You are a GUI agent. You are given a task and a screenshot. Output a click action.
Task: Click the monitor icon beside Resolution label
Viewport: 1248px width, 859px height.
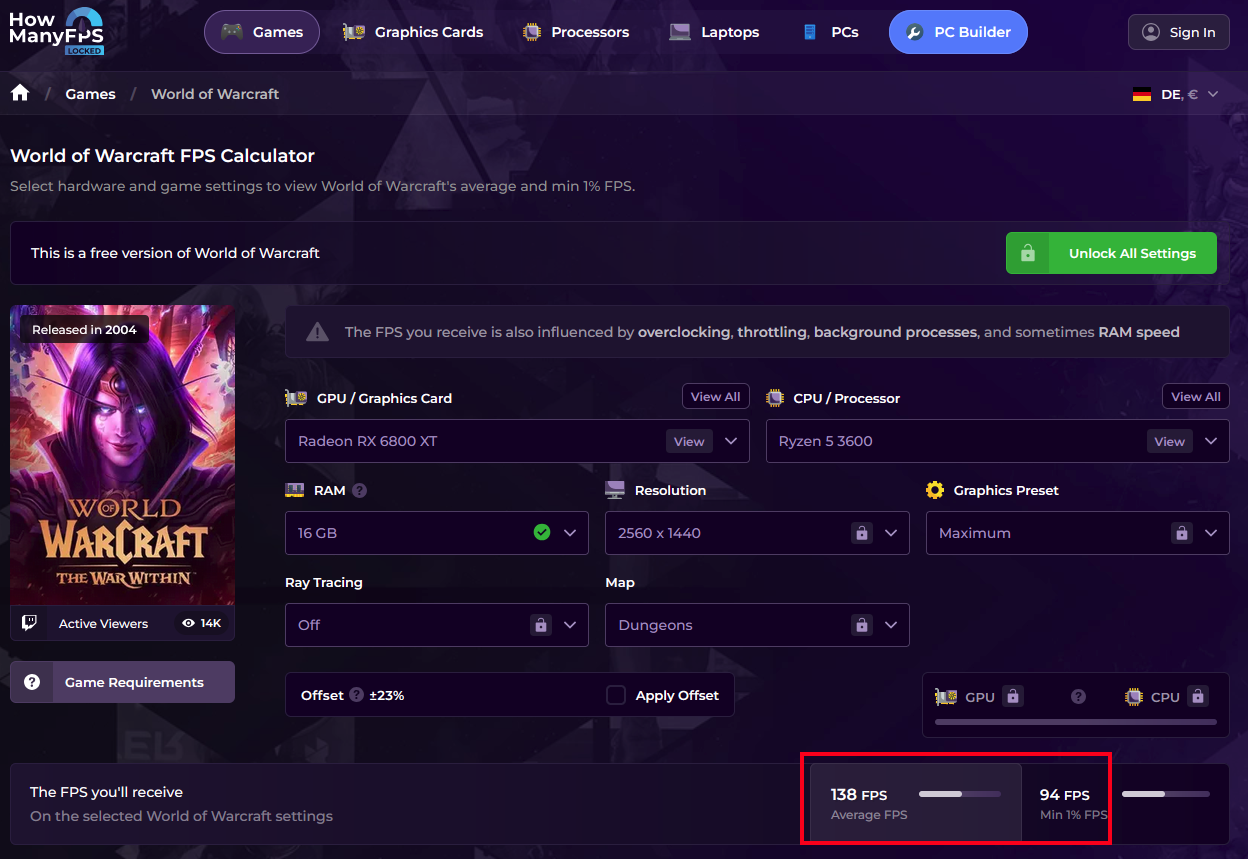[615, 490]
